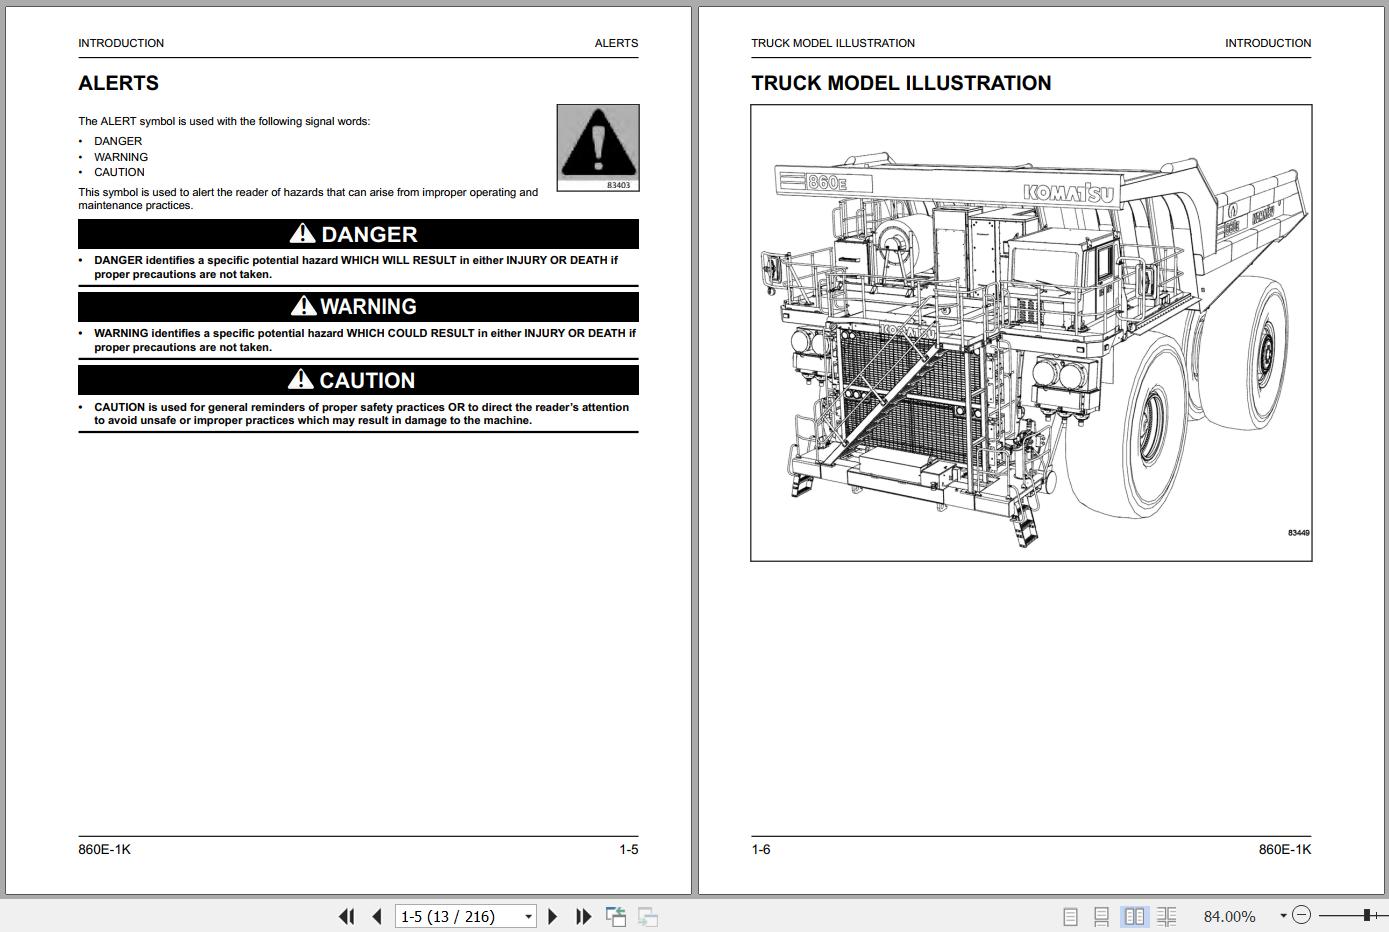Click the 'CAUTION is used for general reminders' paragraph
The width and height of the screenshot is (1389, 932).
362,414
